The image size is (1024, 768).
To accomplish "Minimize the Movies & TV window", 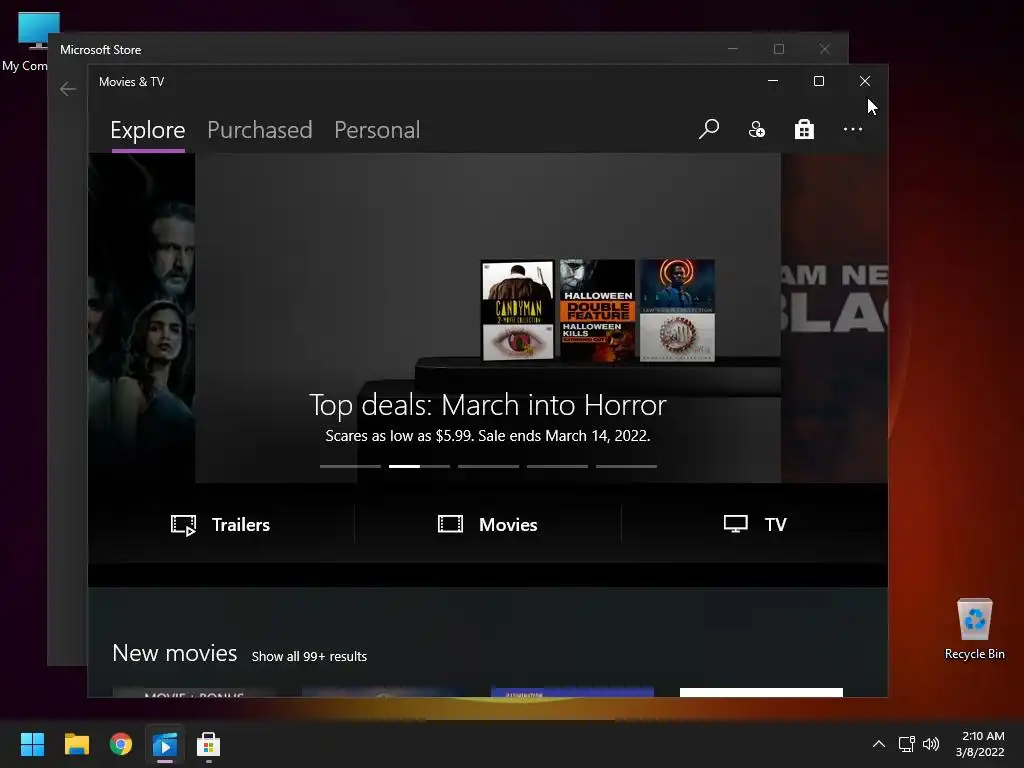I will click(773, 81).
